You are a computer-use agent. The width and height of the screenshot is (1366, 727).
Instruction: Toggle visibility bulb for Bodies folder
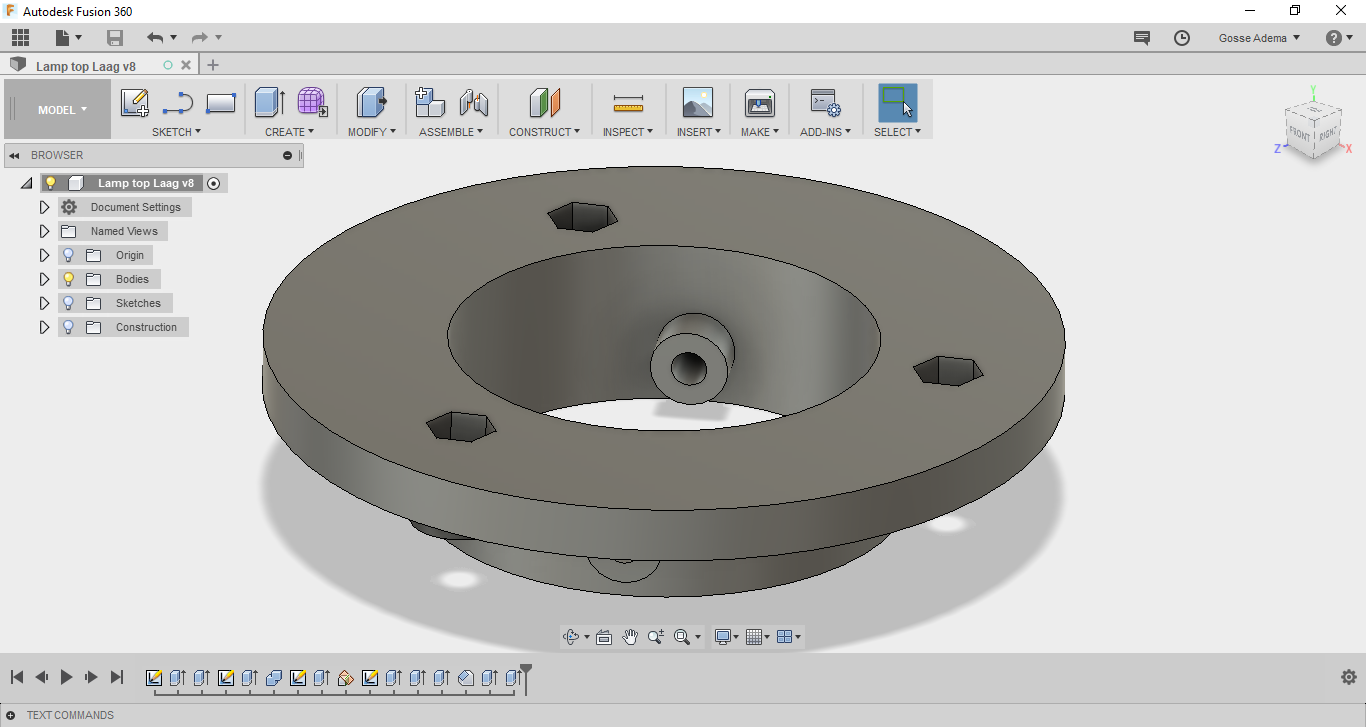(x=69, y=279)
